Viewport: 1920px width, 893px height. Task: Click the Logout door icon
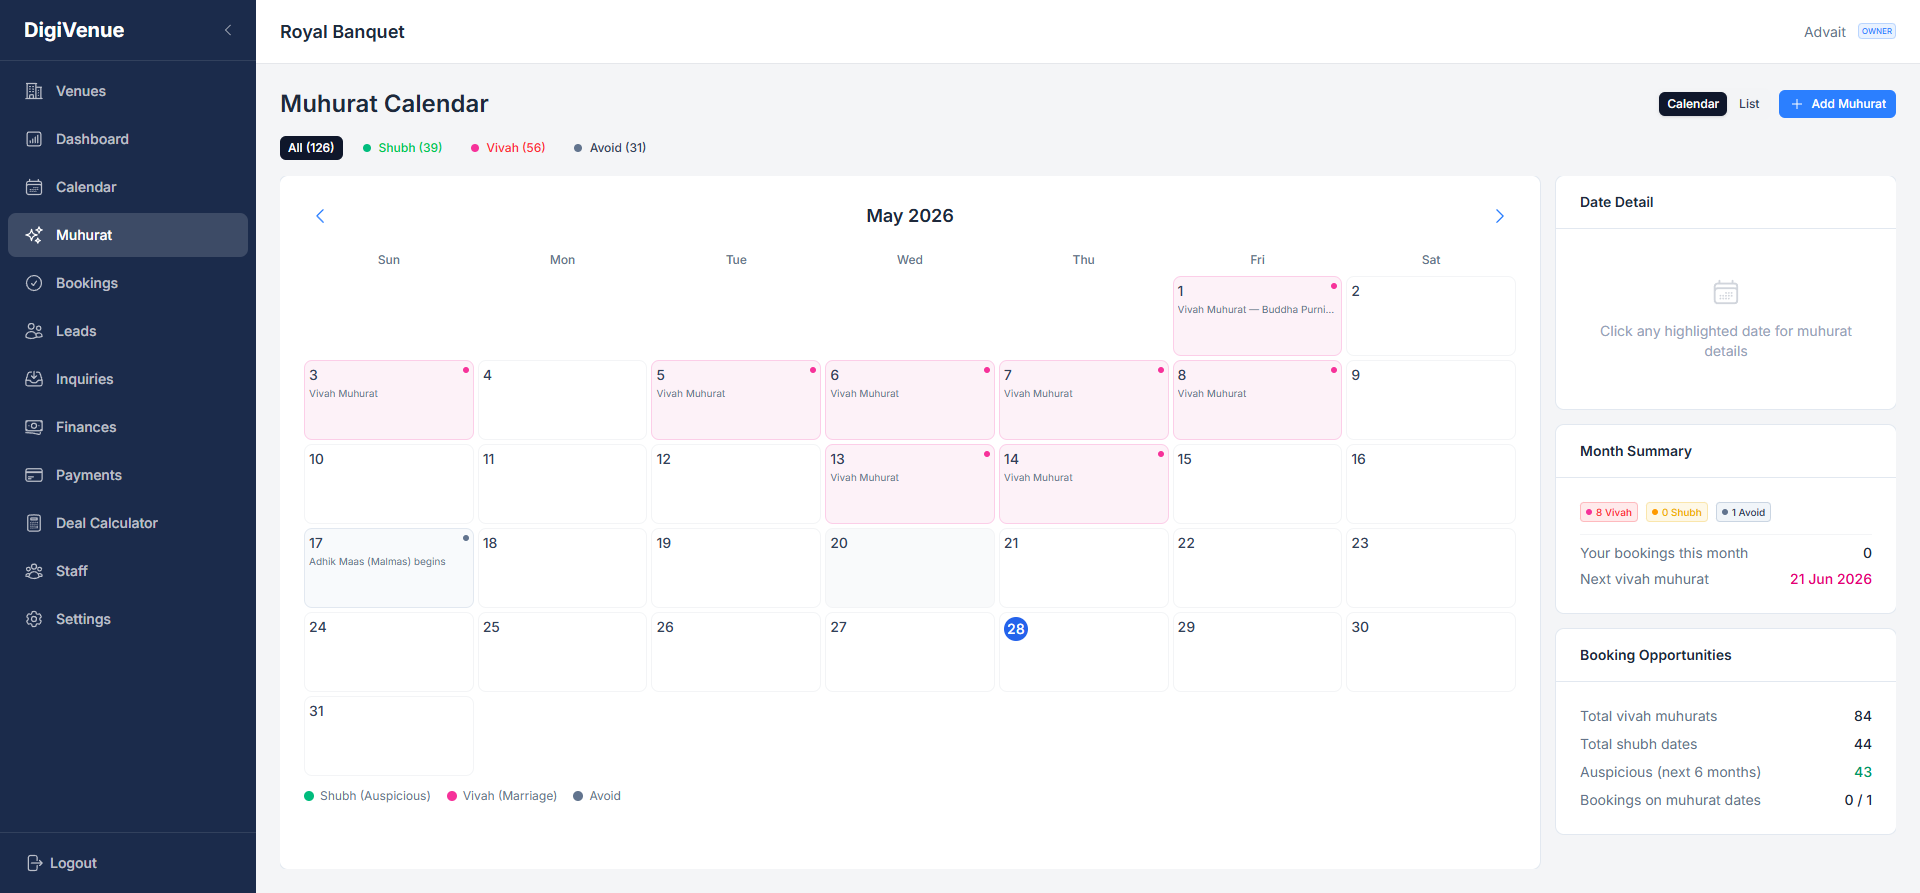pos(34,863)
